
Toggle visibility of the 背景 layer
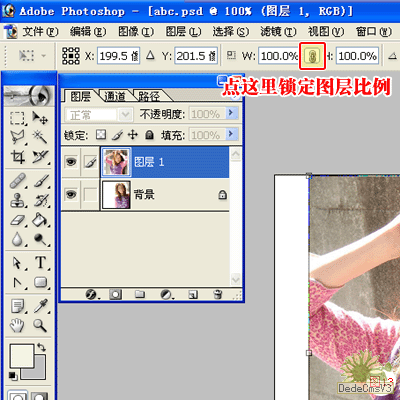pos(71,194)
